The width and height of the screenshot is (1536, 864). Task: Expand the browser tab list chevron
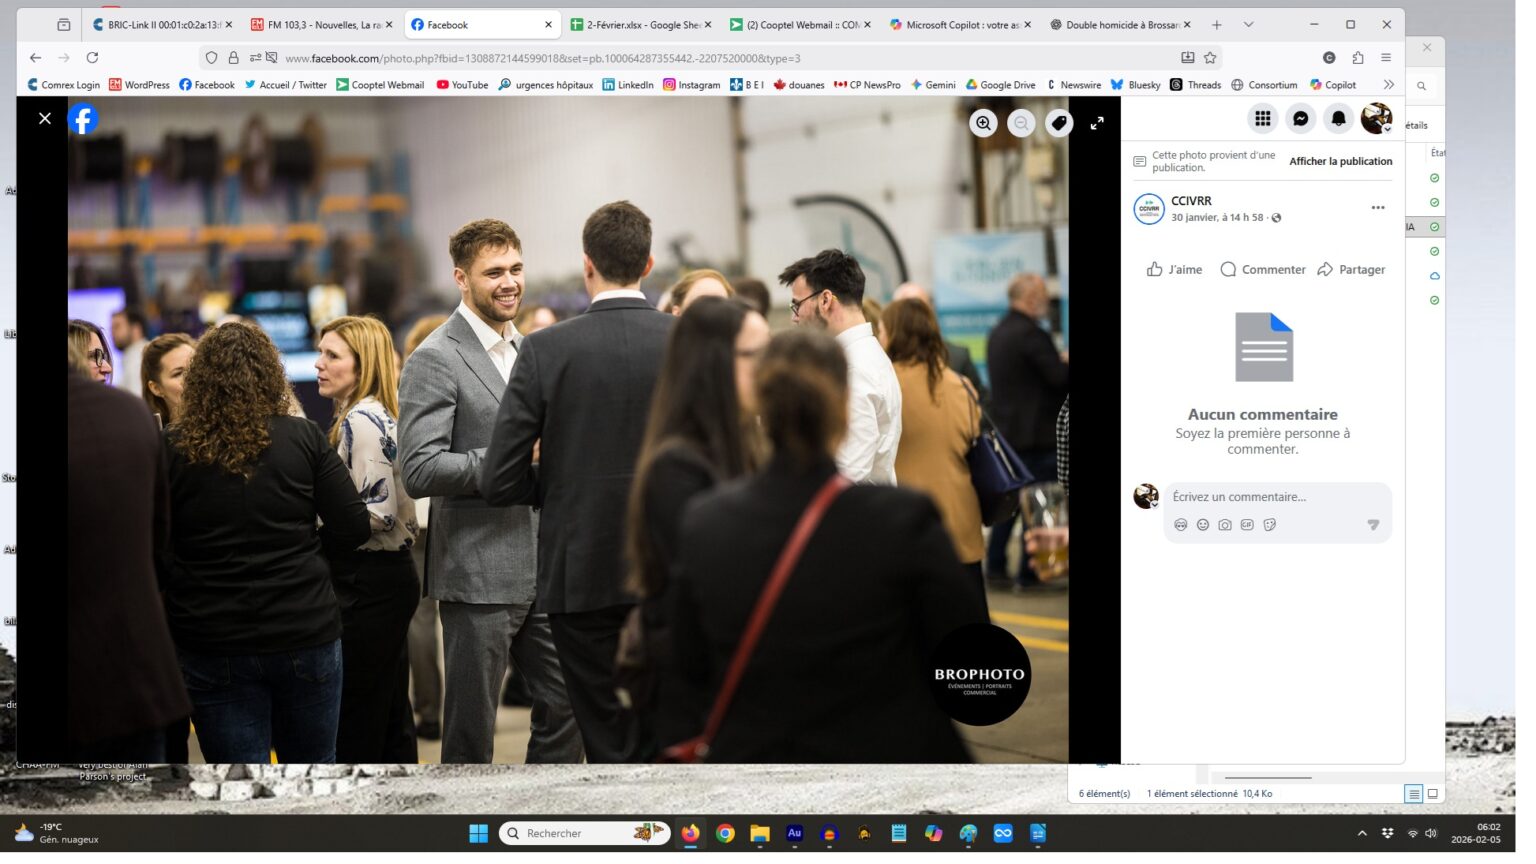pyautogui.click(x=1248, y=25)
